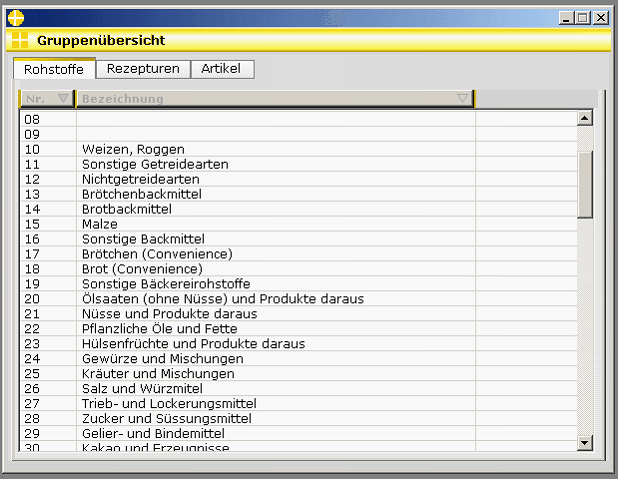Select the row 'Brot (Convenience)'
This screenshot has height=480, width=619.
(299, 269)
